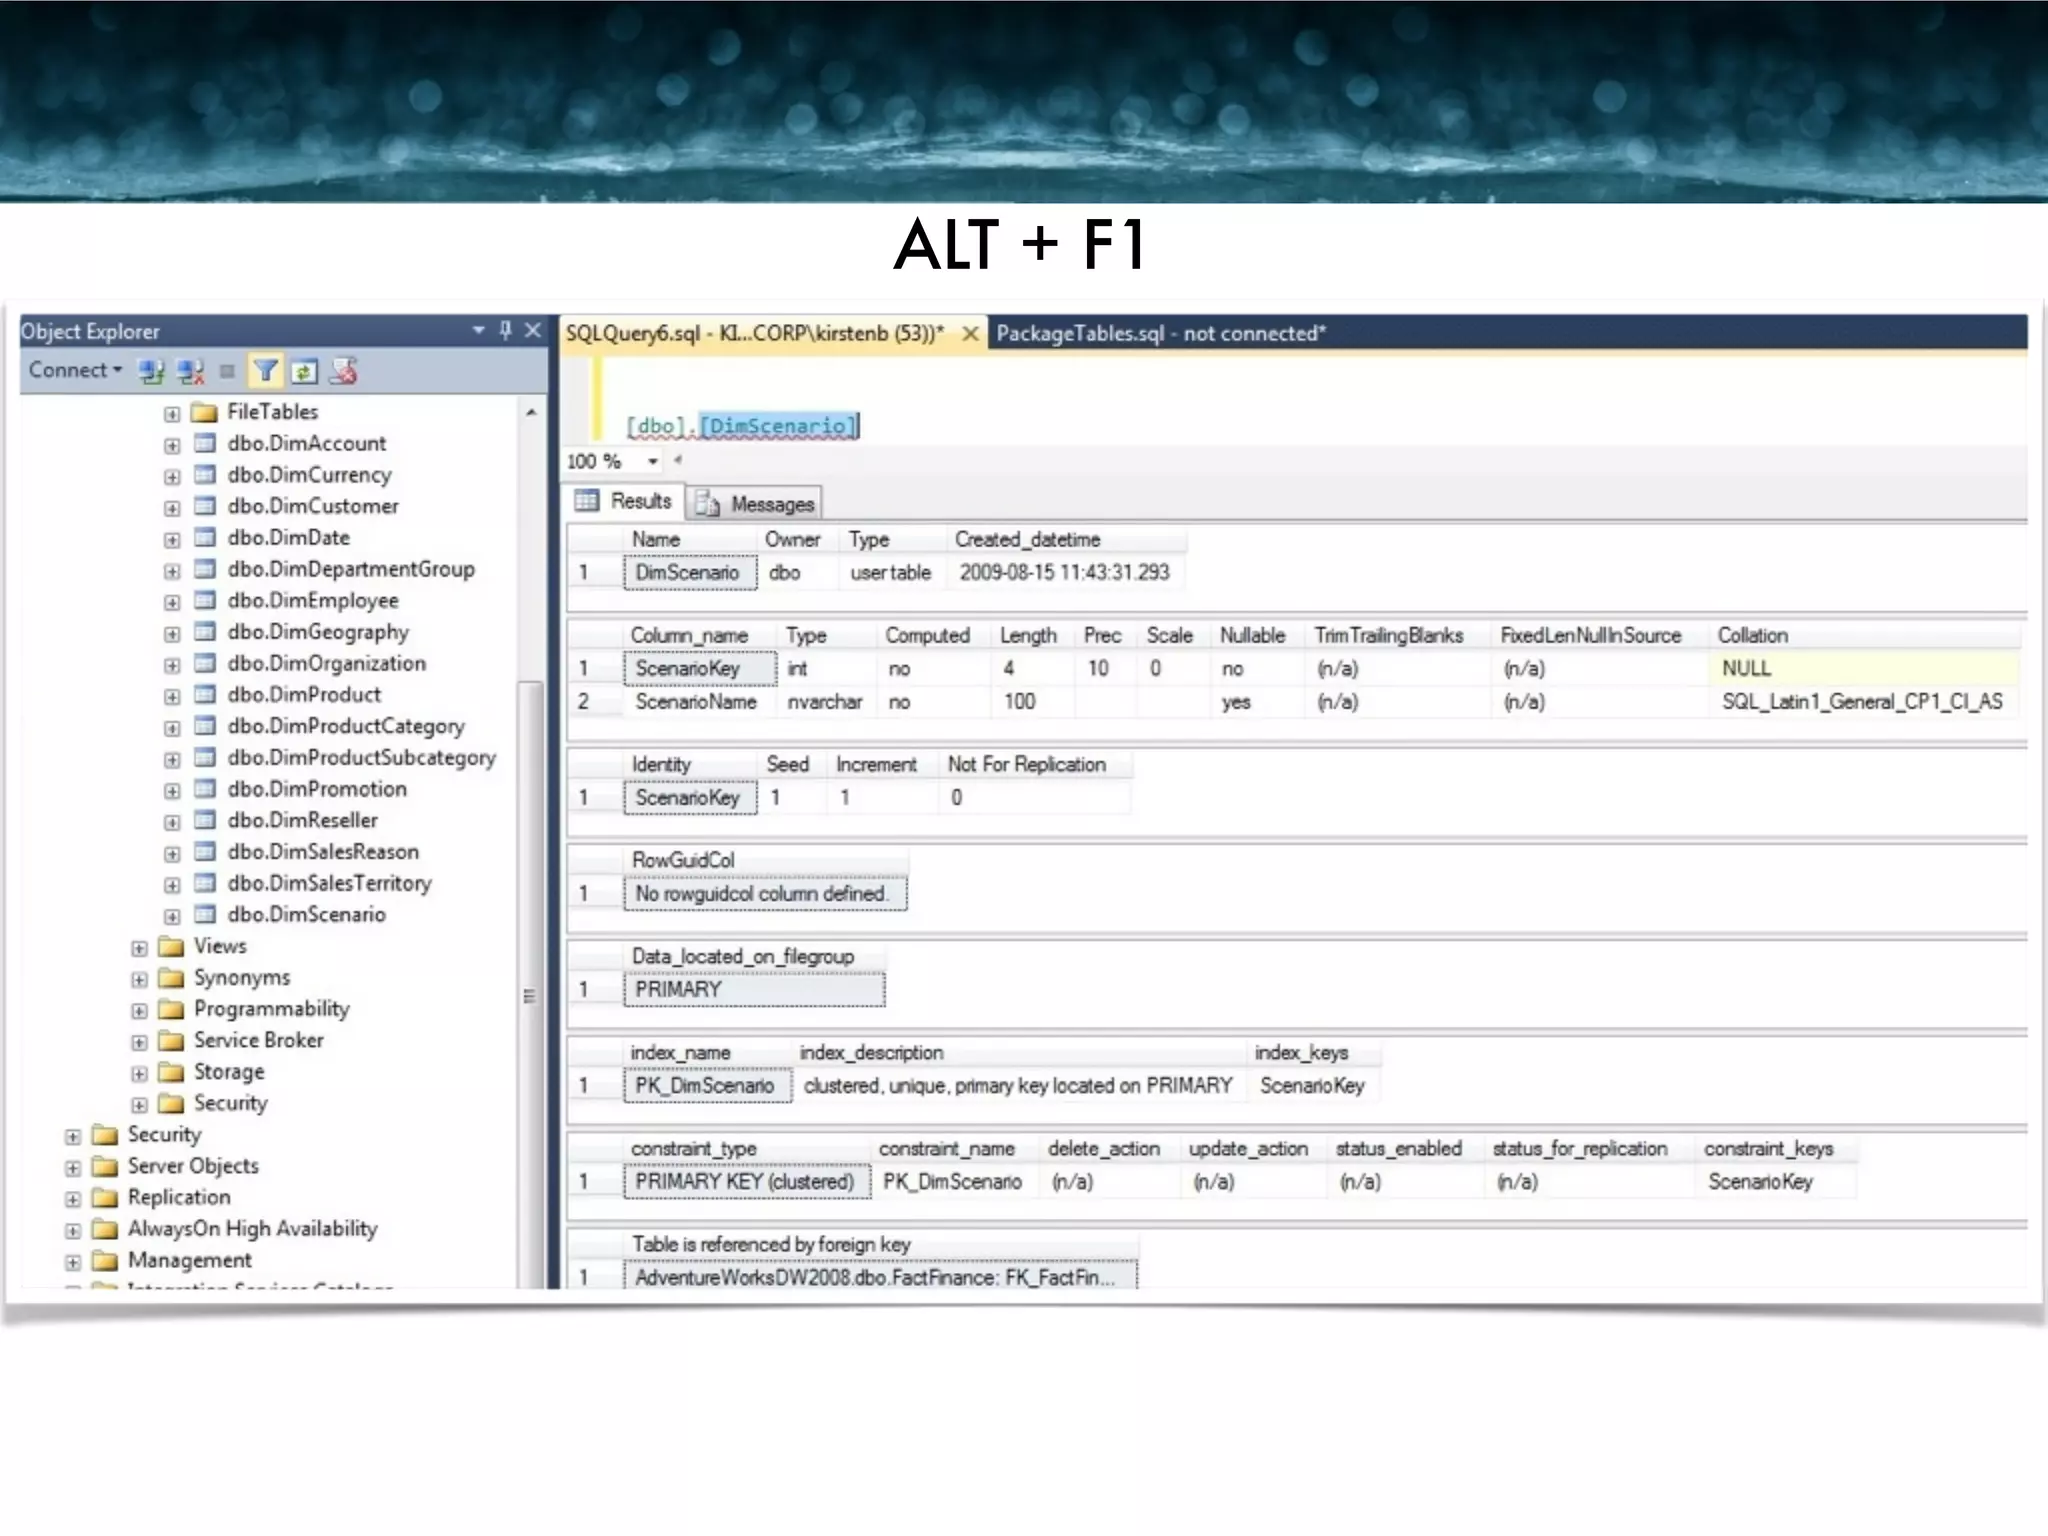Open the 100 % zoom dropdown

[652, 462]
